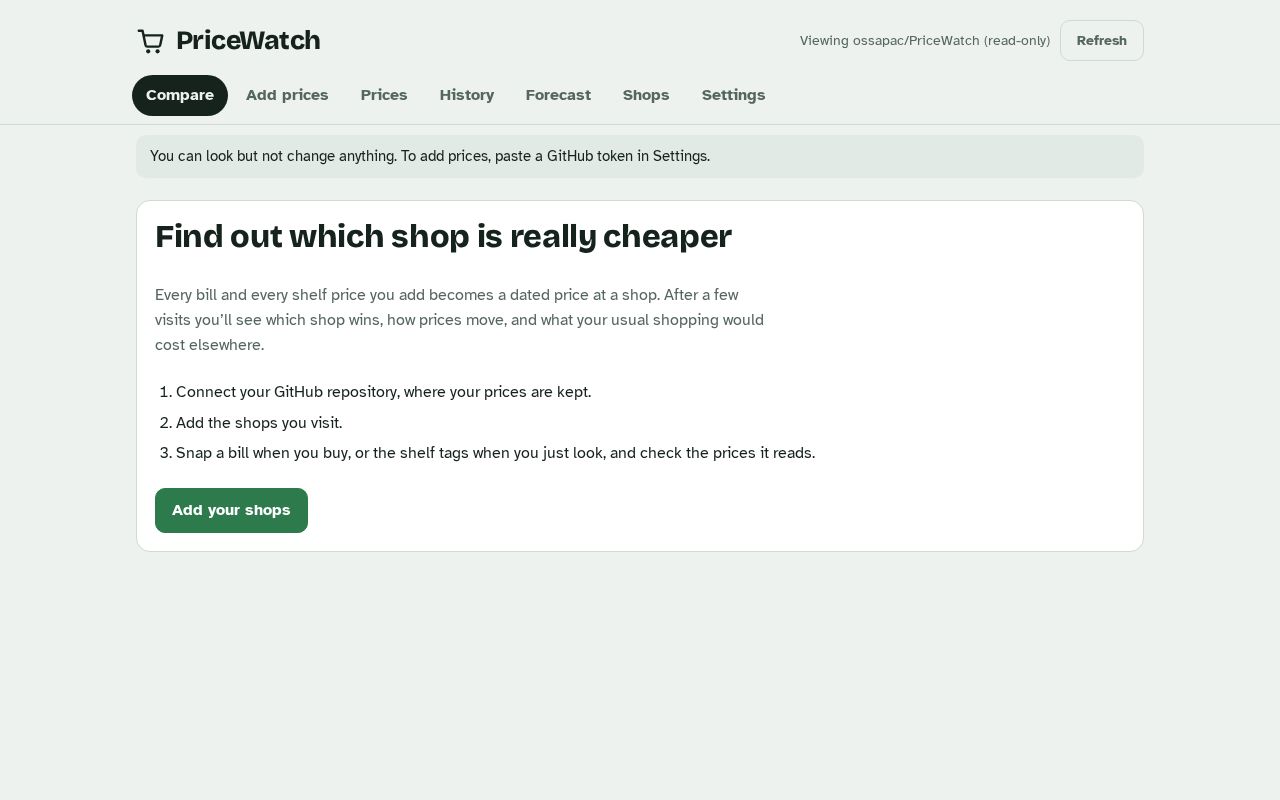Image resolution: width=1280 pixels, height=800 pixels.
Task: Click the step 'Connect your GitHub repository'
Action: tap(384, 392)
